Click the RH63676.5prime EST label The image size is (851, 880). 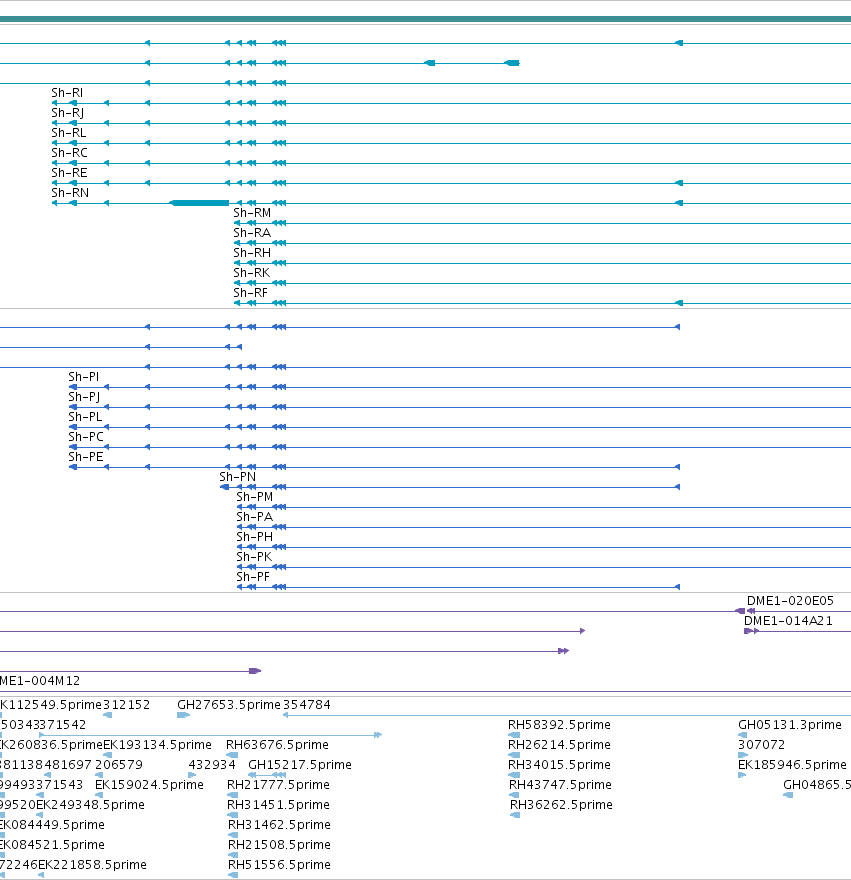point(277,745)
